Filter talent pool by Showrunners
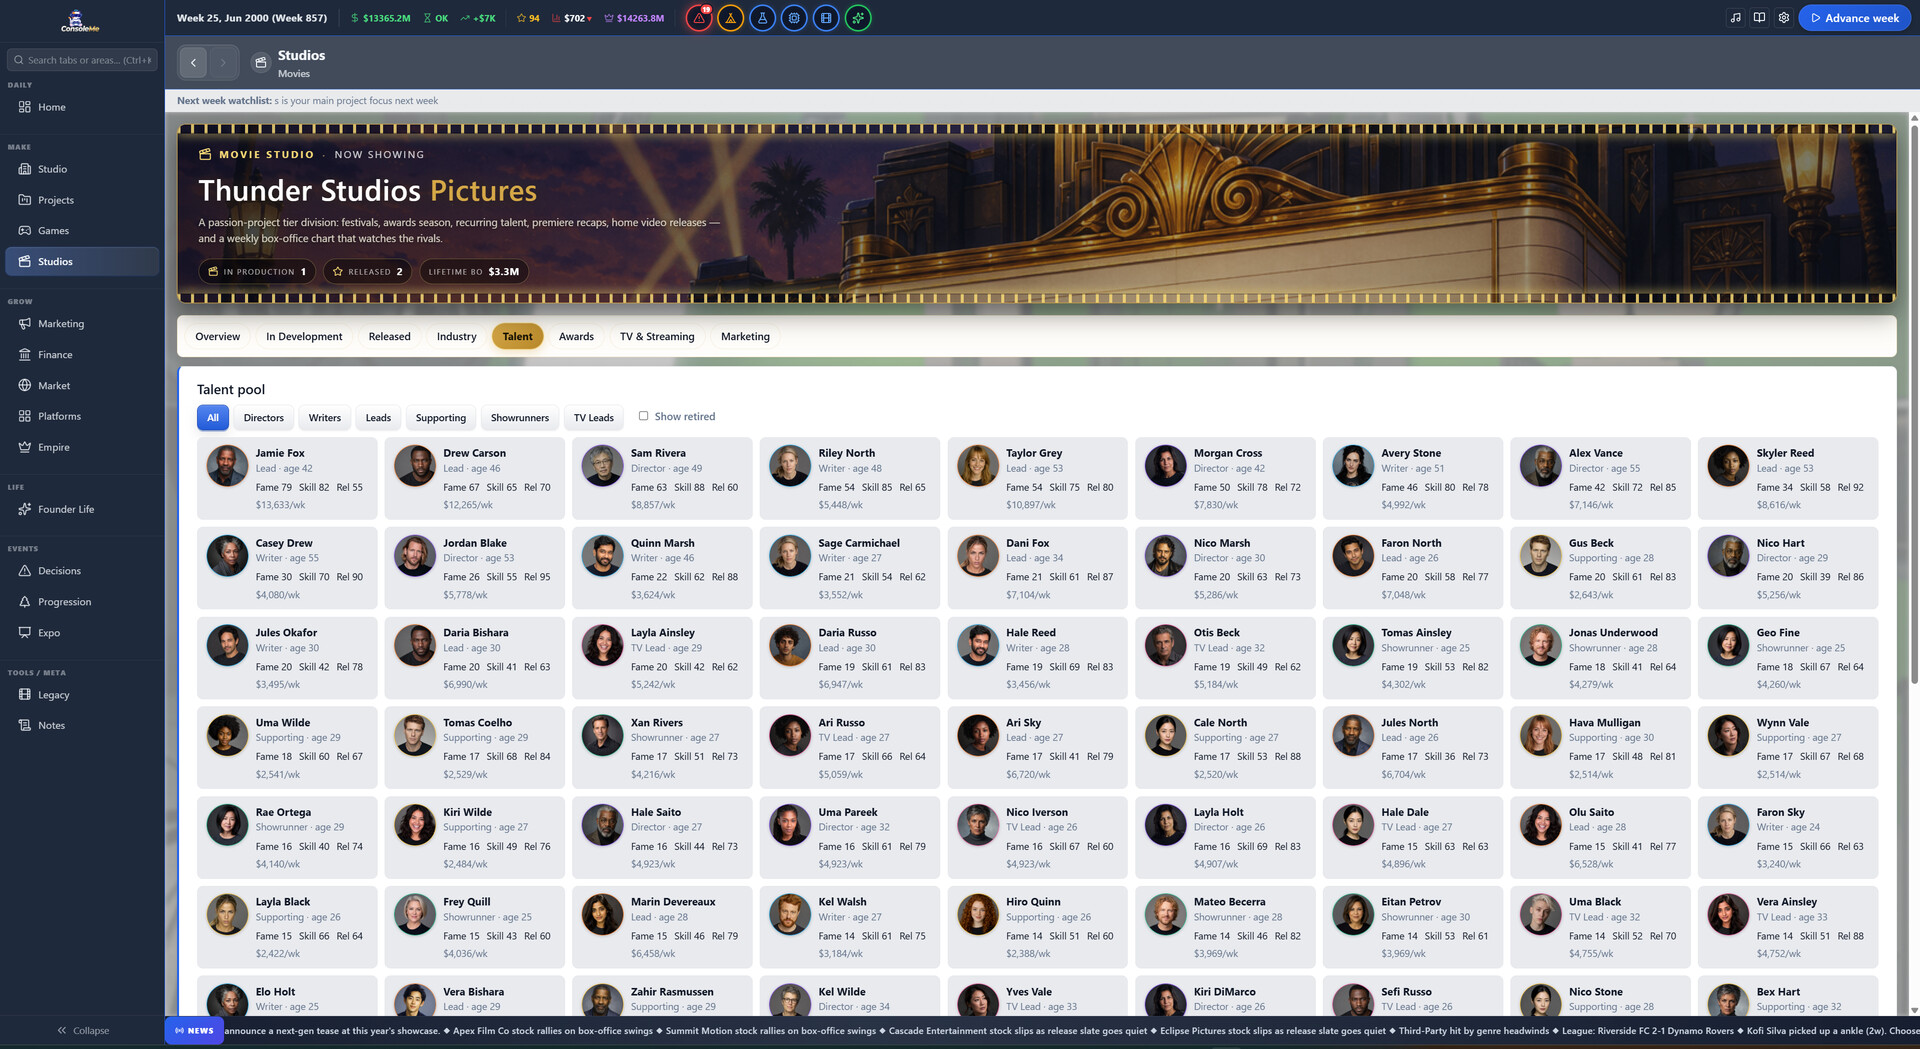 point(519,418)
